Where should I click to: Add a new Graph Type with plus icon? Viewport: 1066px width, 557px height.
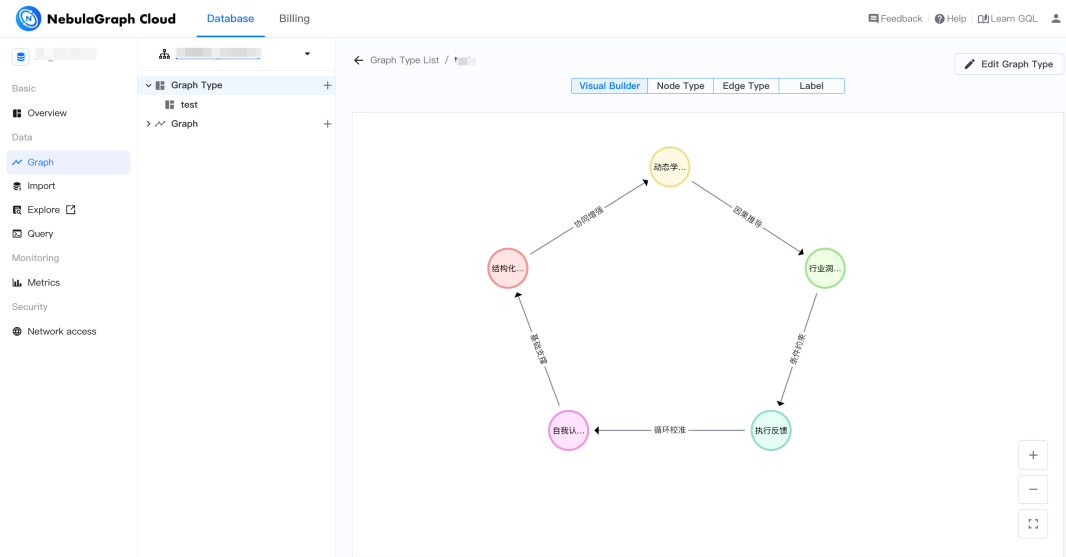327,86
